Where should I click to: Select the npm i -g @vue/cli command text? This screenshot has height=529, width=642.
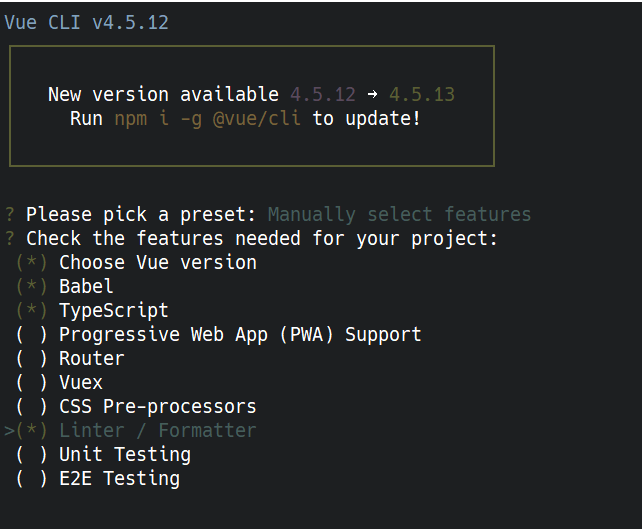pyautogui.click(x=208, y=119)
